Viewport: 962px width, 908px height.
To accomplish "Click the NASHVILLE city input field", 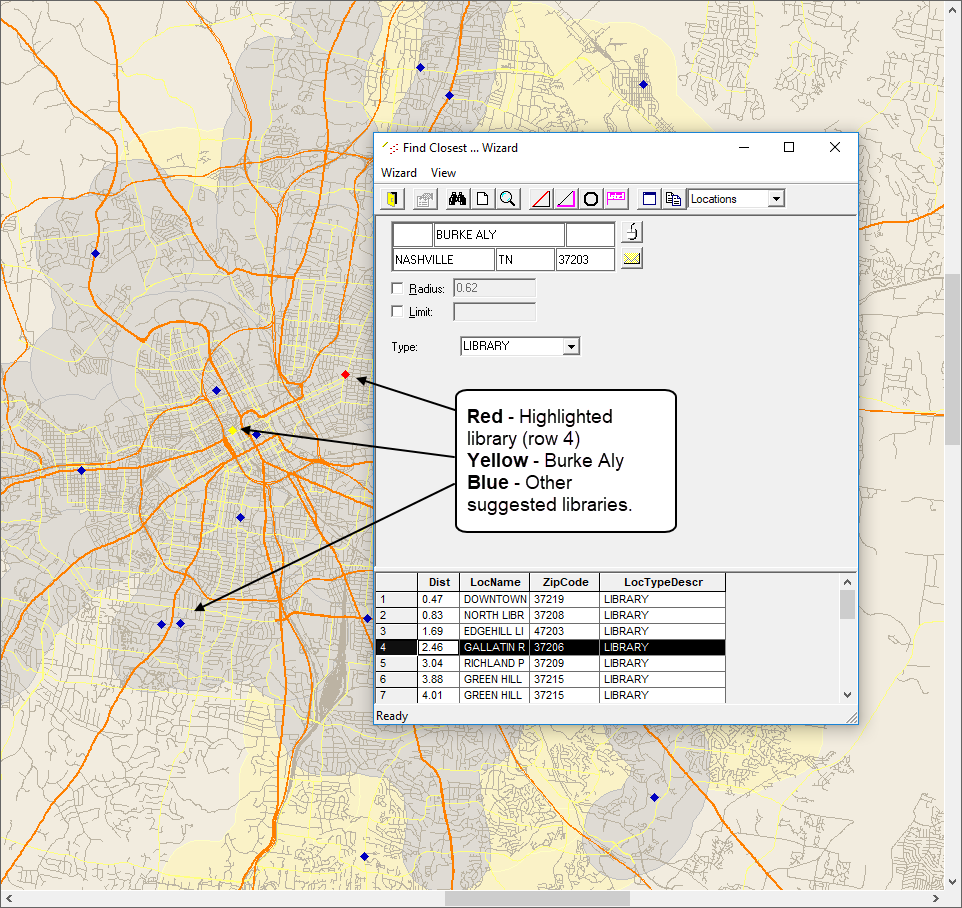I will tap(443, 258).
